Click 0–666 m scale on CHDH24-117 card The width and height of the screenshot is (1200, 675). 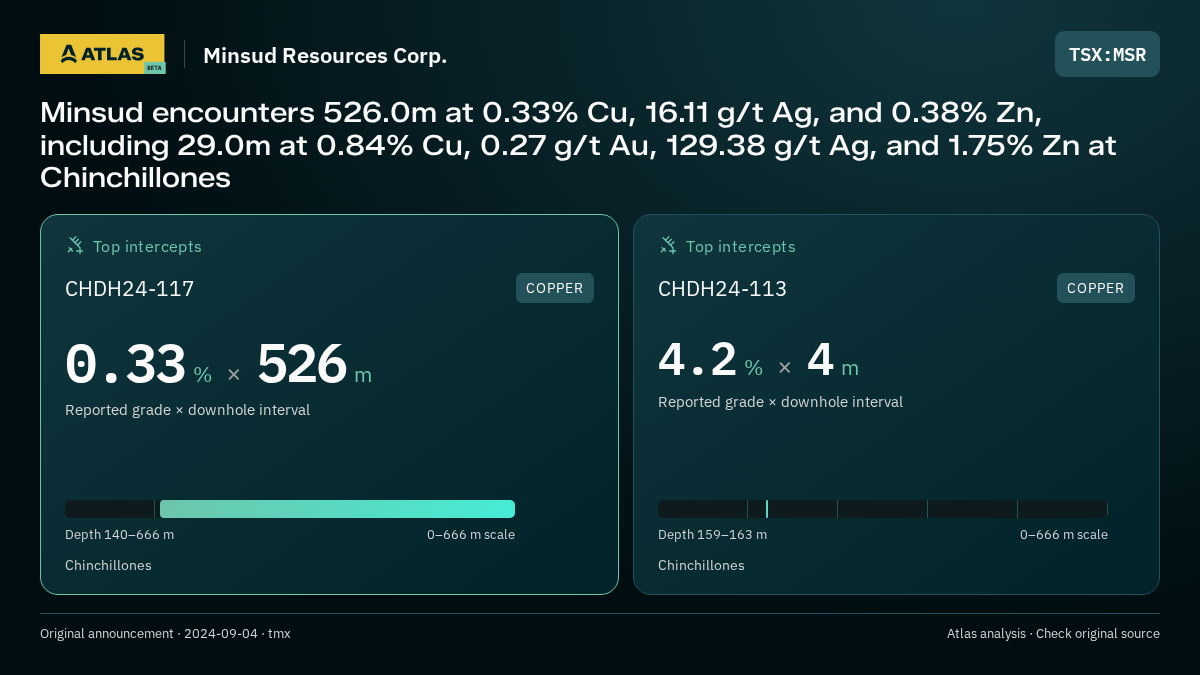471,535
